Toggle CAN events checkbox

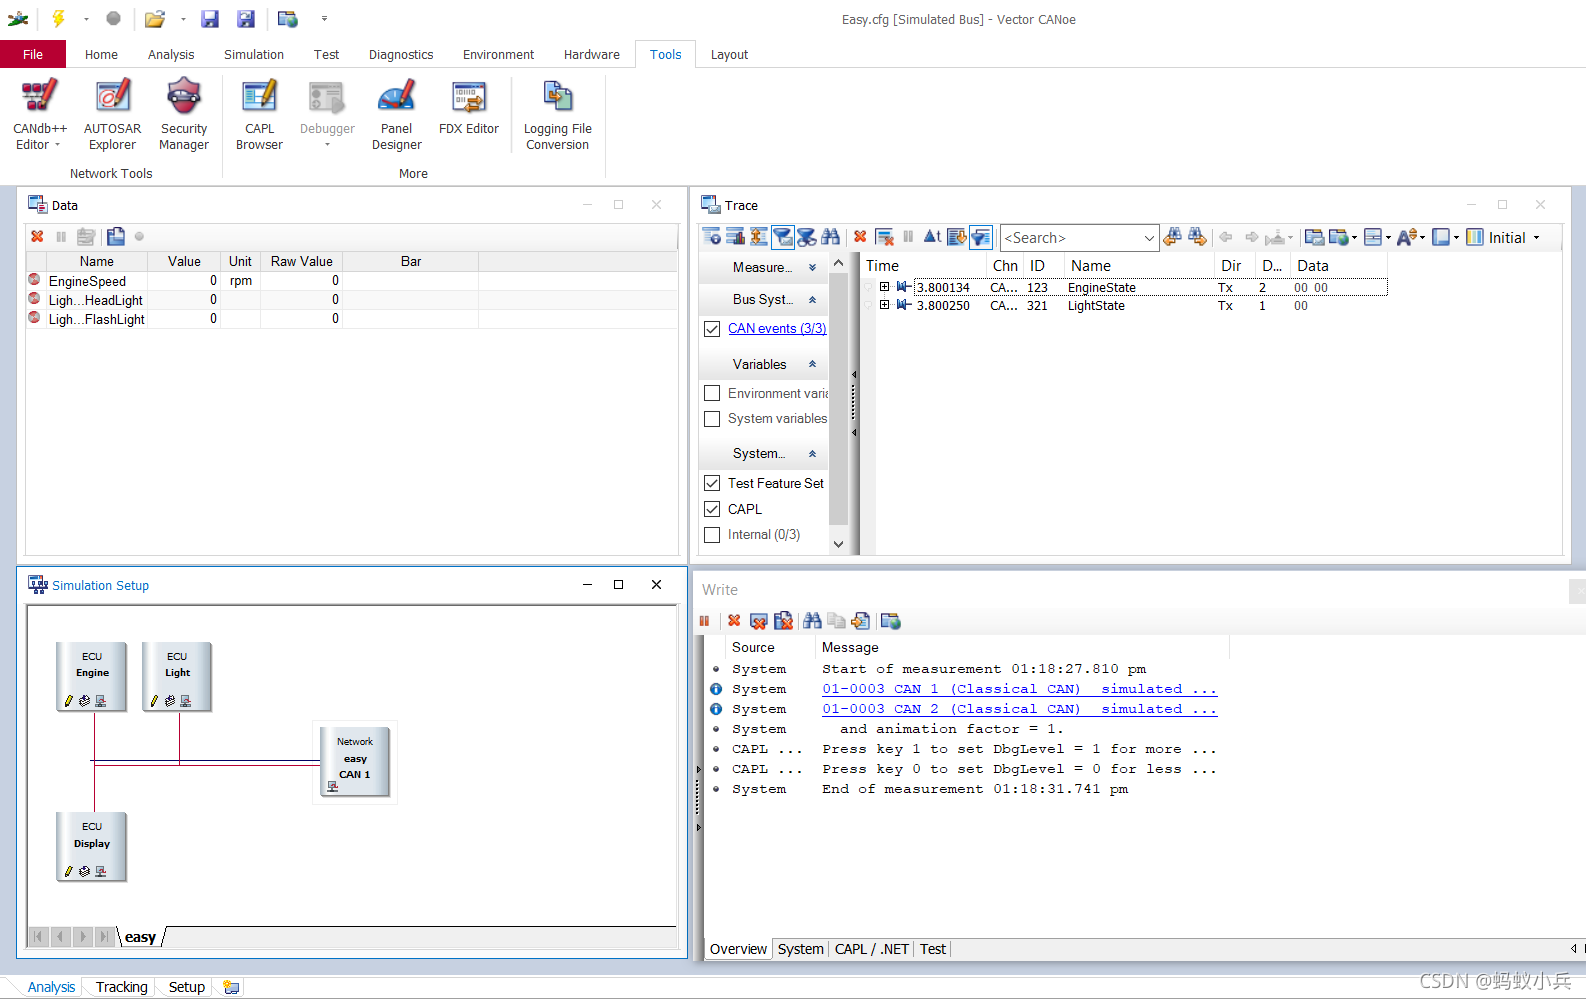click(x=712, y=329)
